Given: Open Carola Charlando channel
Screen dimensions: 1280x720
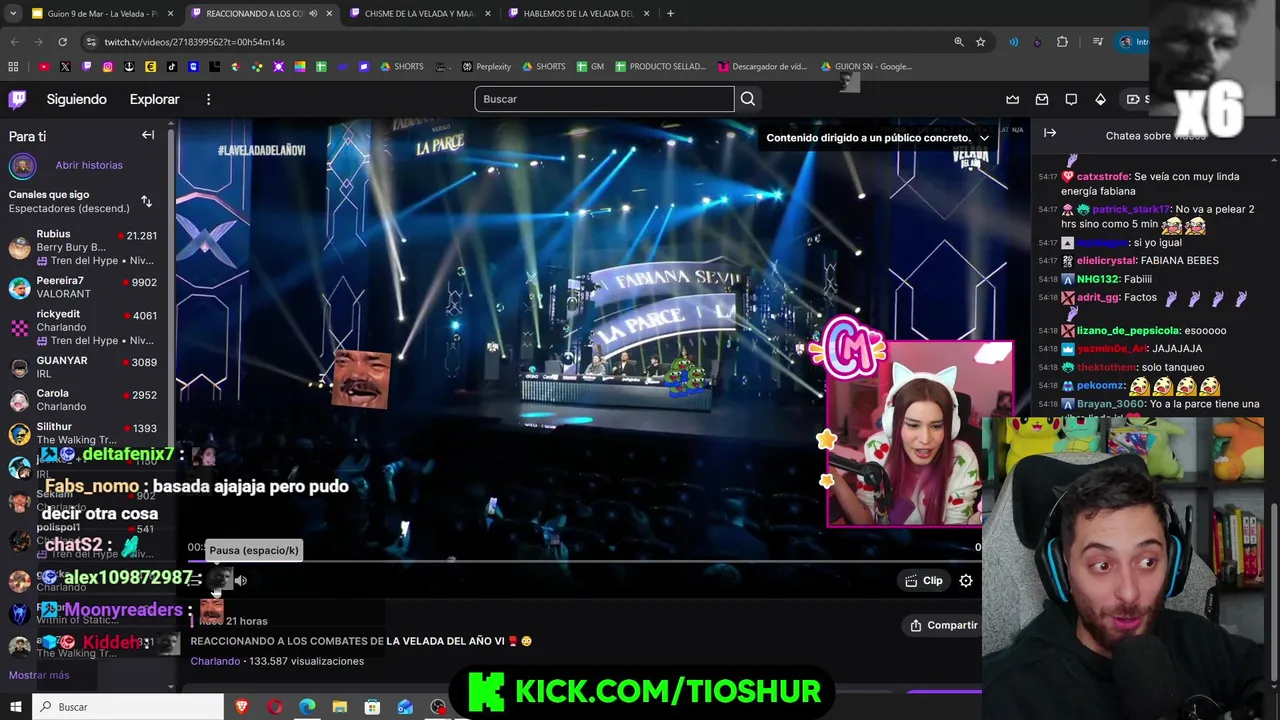Looking at the screenshot, I should pos(84,400).
